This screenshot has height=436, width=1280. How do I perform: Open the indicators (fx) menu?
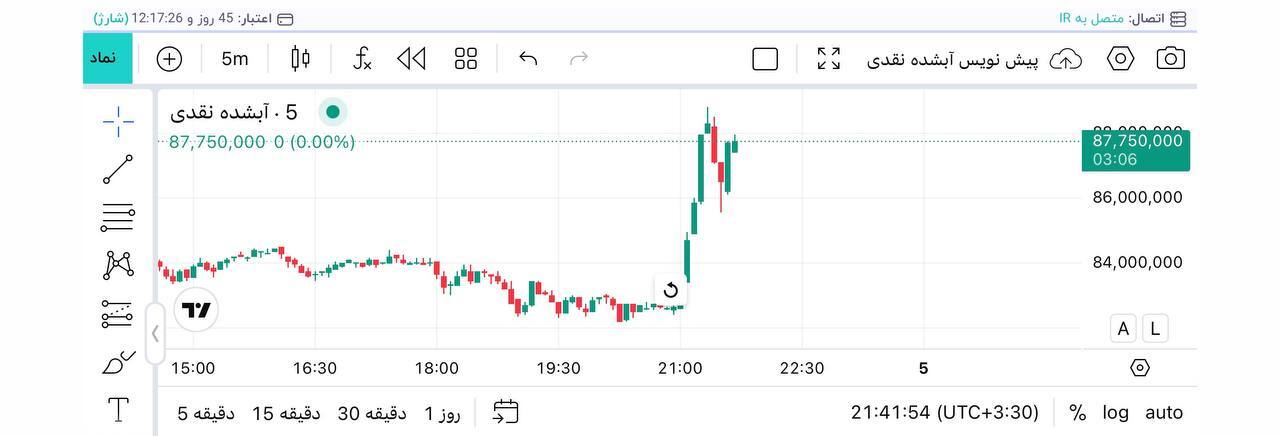(x=362, y=59)
